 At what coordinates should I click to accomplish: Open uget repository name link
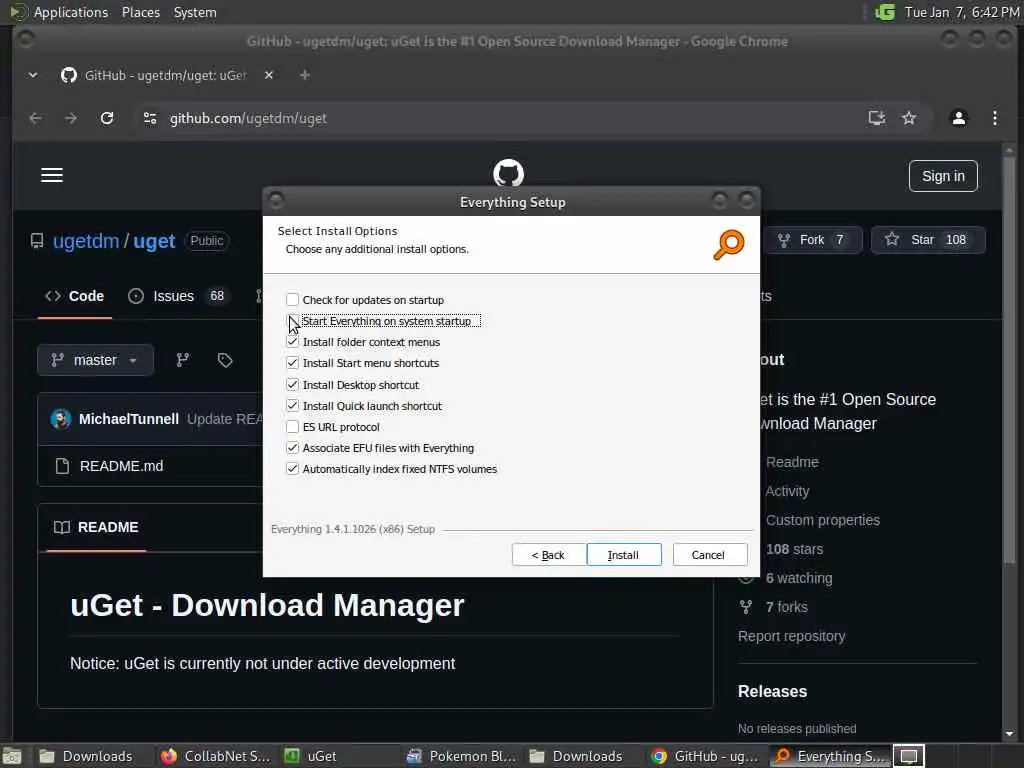pos(154,241)
